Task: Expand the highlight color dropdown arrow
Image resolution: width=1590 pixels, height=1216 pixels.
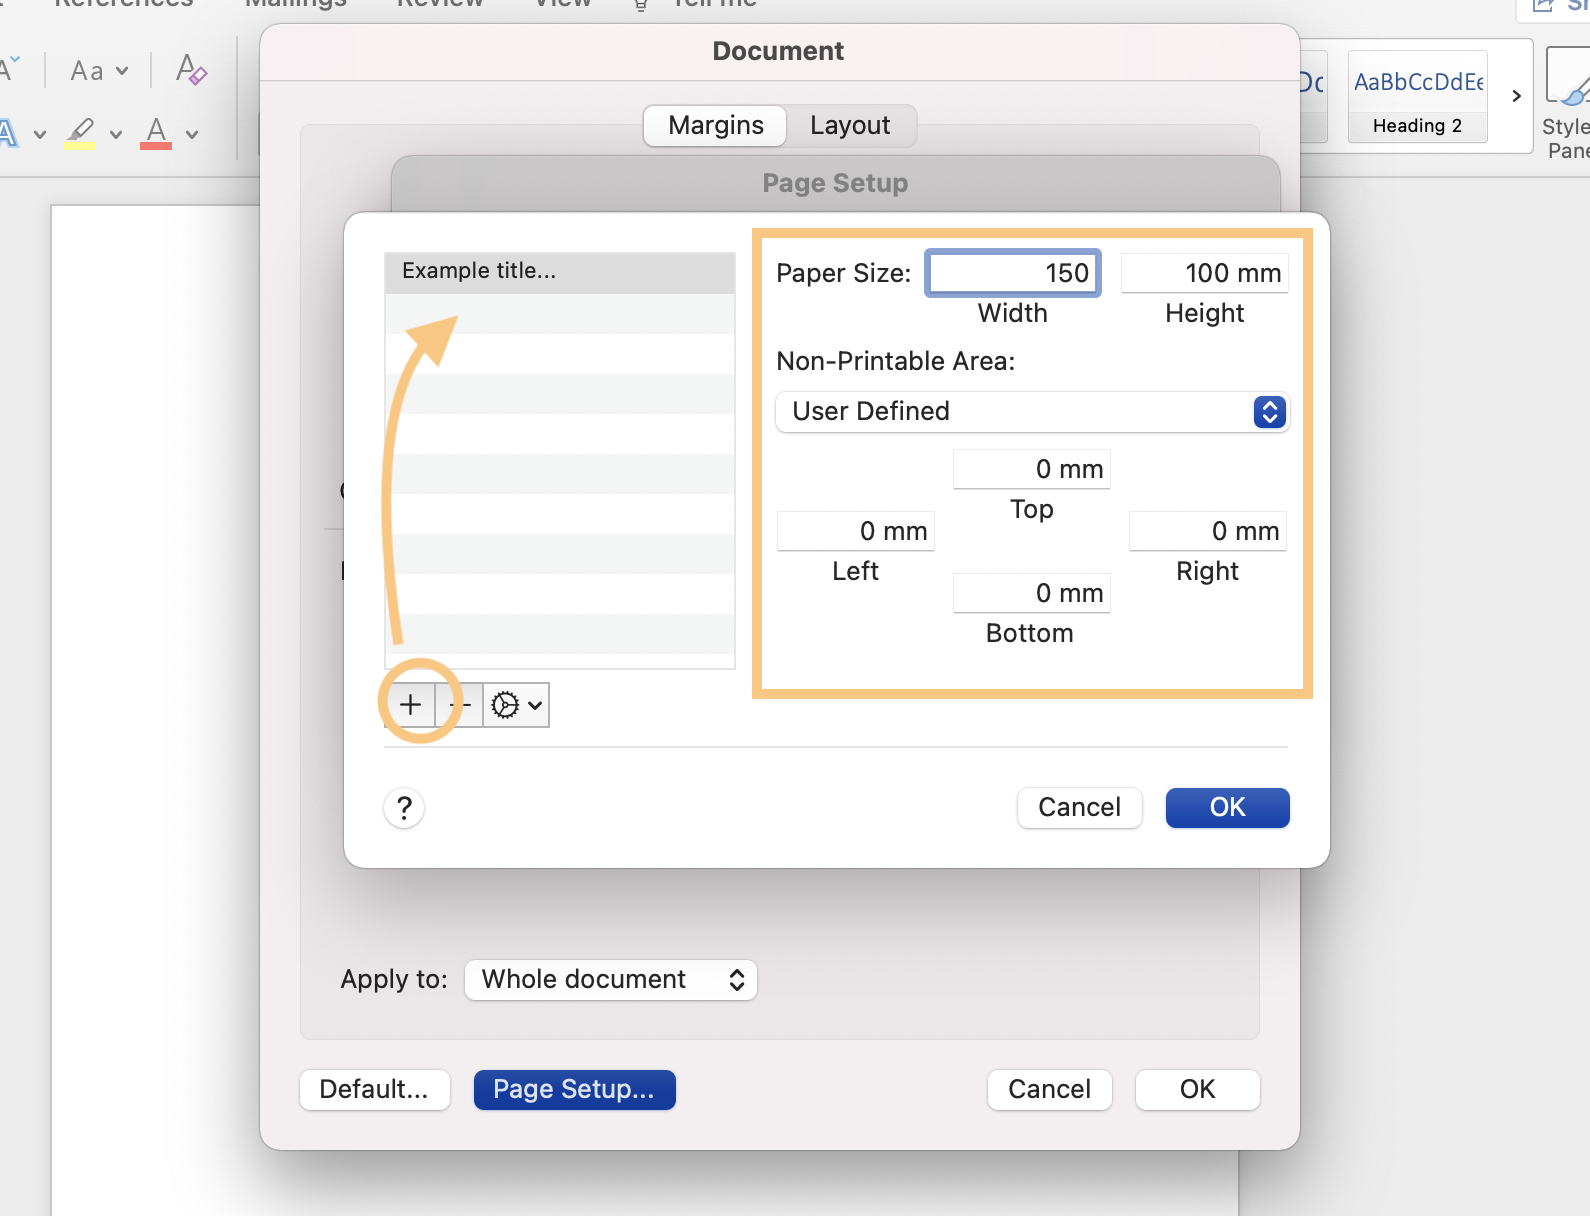Action: (116, 134)
